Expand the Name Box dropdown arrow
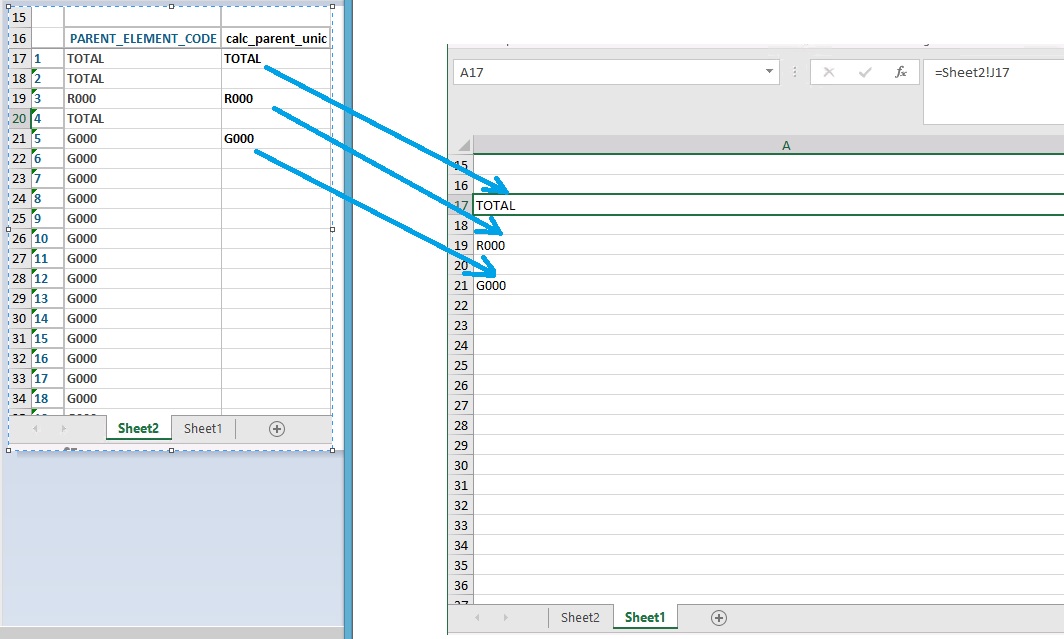This screenshot has height=639, width=1064. pyautogui.click(x=768, y=73)
